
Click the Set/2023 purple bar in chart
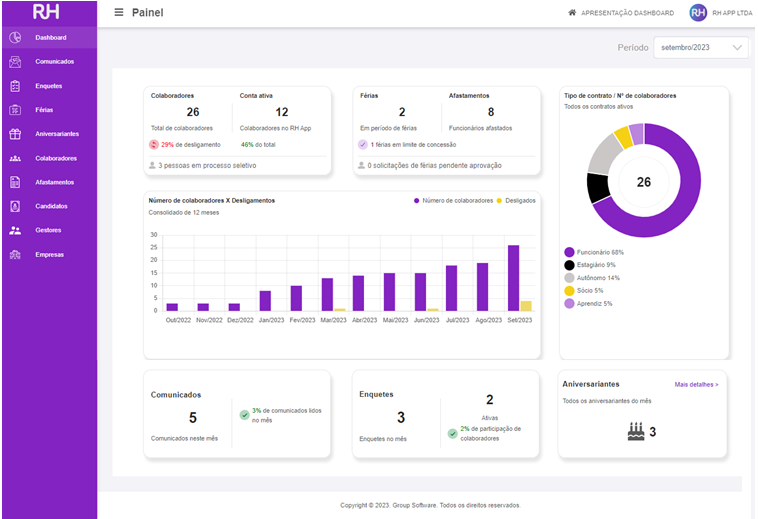click(x=513, y=278)
